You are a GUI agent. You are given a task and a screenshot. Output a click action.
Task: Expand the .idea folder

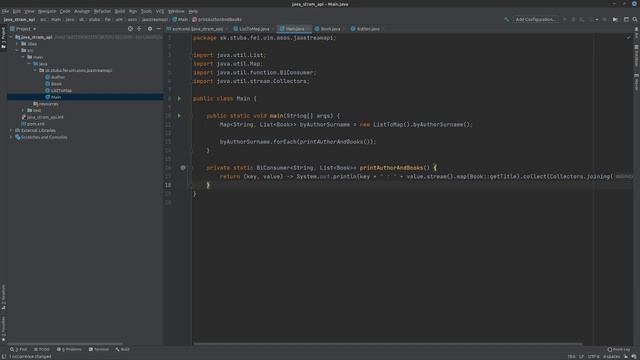coord(17,44)
